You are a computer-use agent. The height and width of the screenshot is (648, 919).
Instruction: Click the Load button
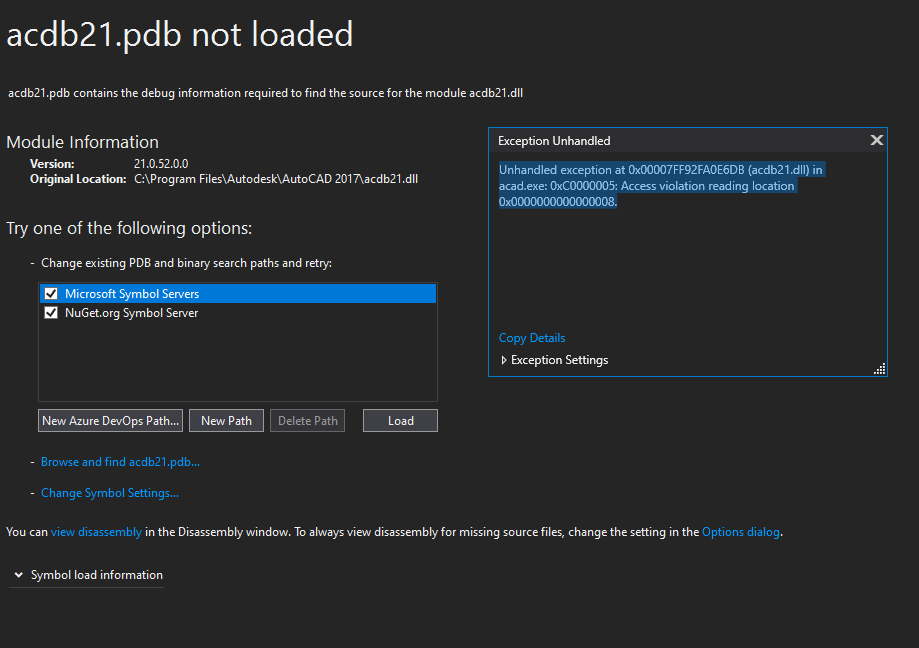coord(399,420)
